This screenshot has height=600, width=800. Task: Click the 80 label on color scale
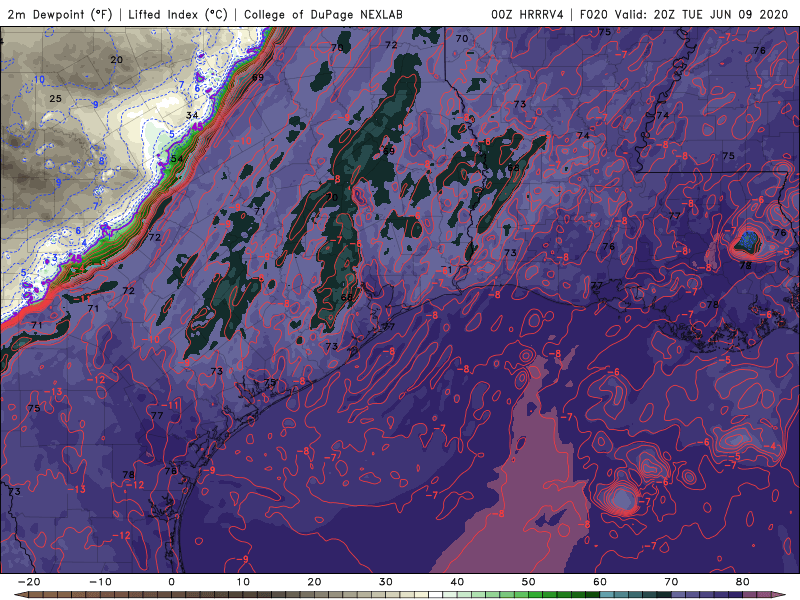[743, 582]
